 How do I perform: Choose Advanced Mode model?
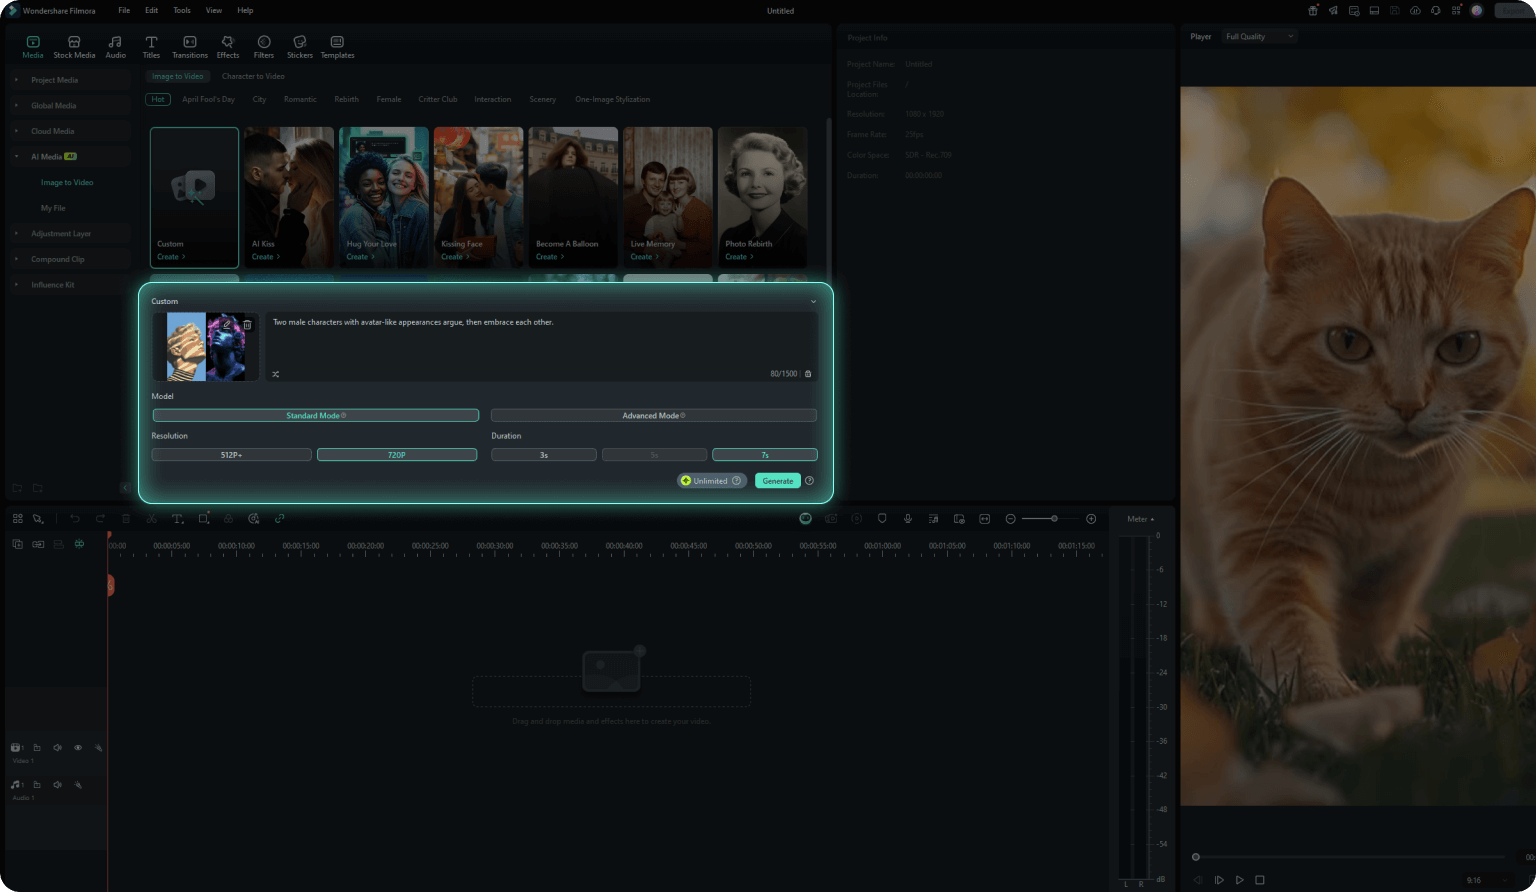coord(654,415)
